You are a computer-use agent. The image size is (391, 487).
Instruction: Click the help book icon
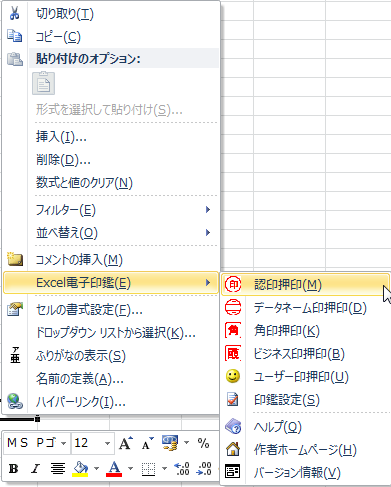tap(233, 426)
